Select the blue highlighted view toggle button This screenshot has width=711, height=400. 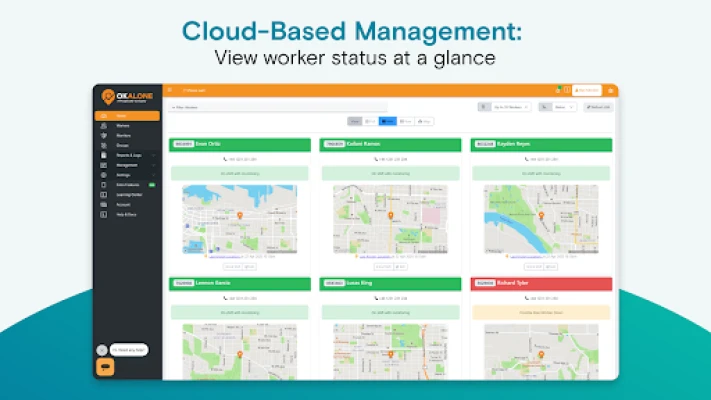(x=388, y=121)
